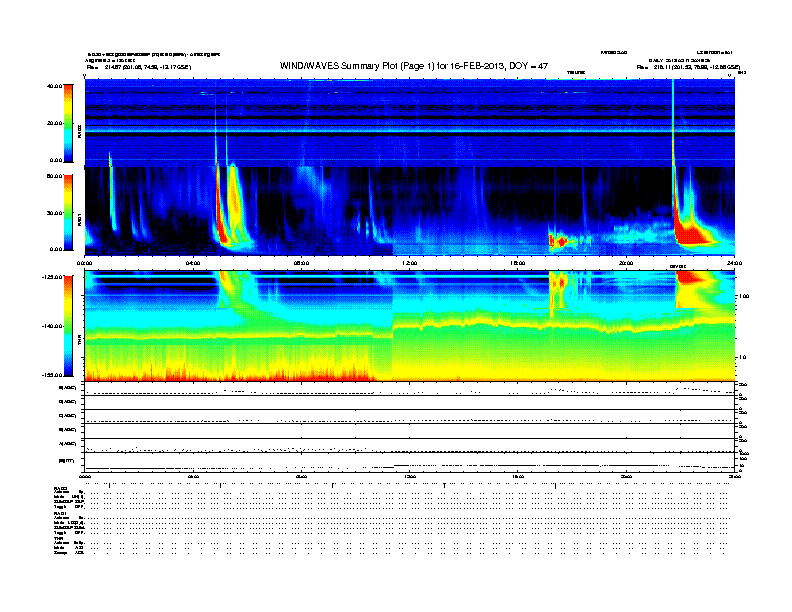
Task: Click 08:00 tick label below RAD1 panel
Action: [301, 263]
